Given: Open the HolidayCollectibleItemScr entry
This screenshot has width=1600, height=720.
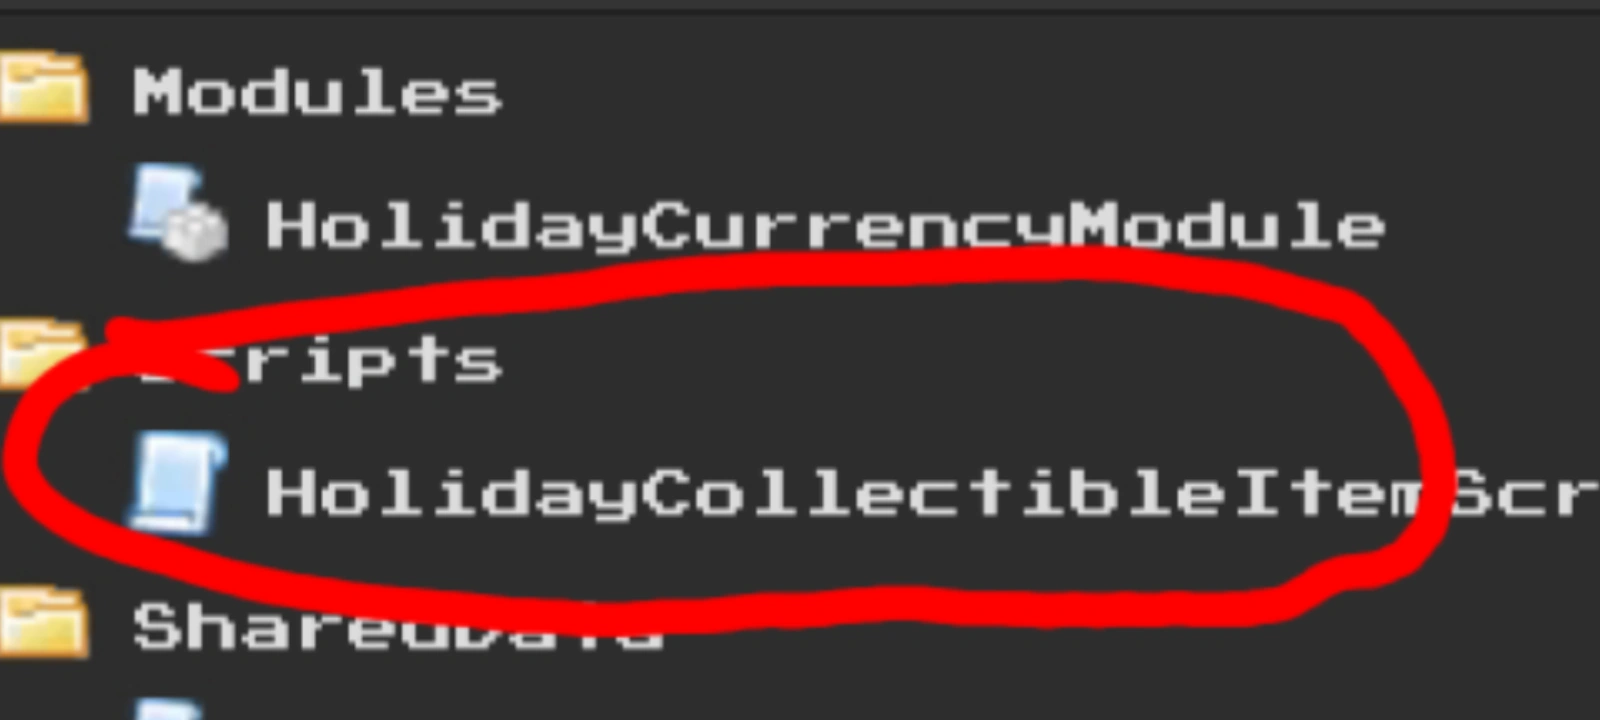Looking at the screenshot, I should pos(932,493).
